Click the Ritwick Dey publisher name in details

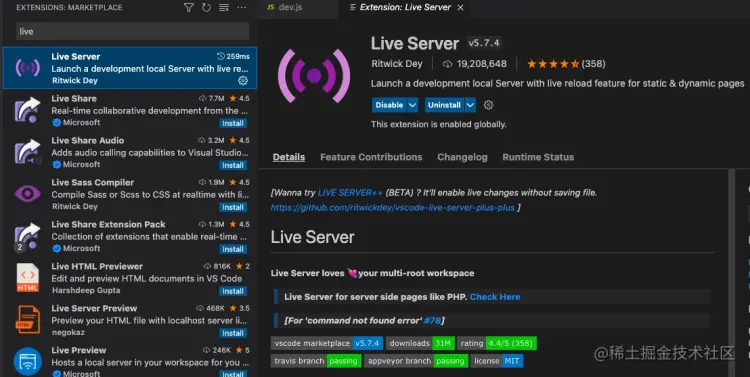point(397,64)
